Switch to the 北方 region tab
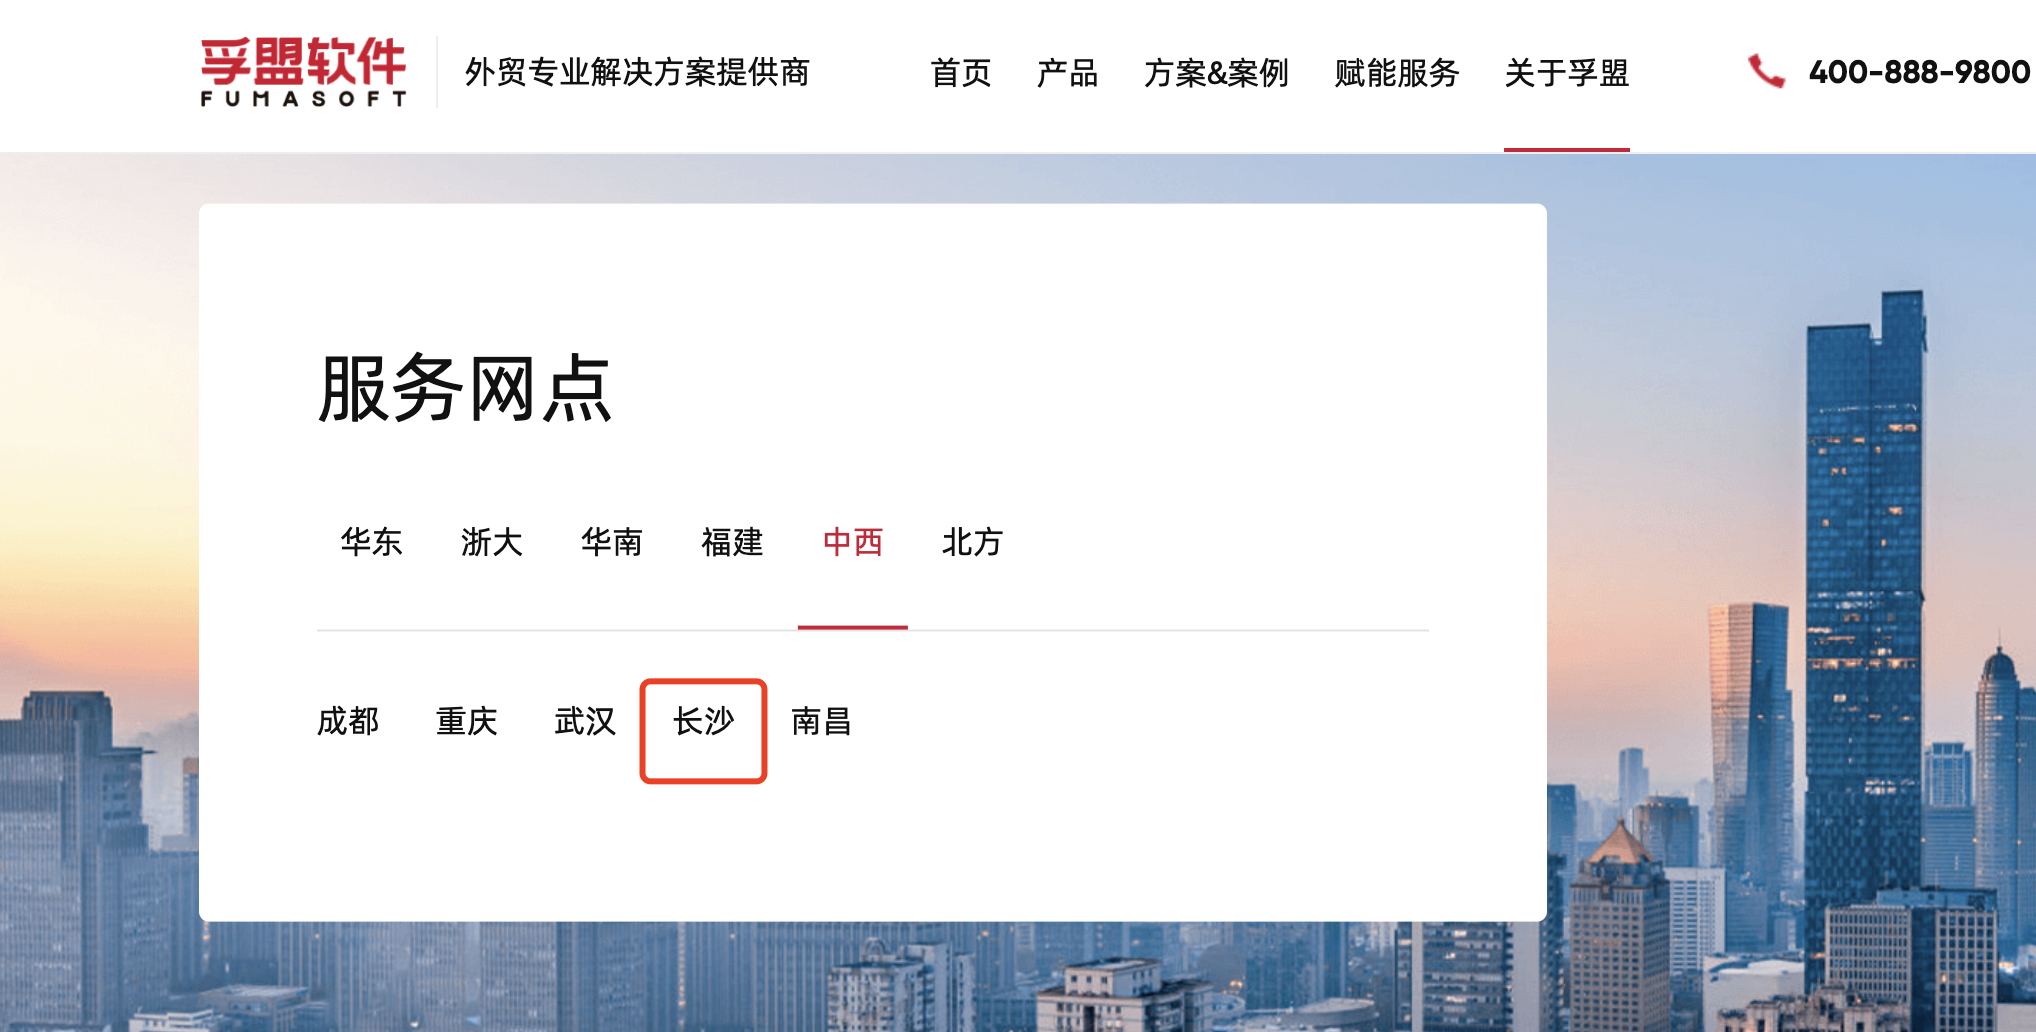The image size is (2036, 1032). point(972,542)
